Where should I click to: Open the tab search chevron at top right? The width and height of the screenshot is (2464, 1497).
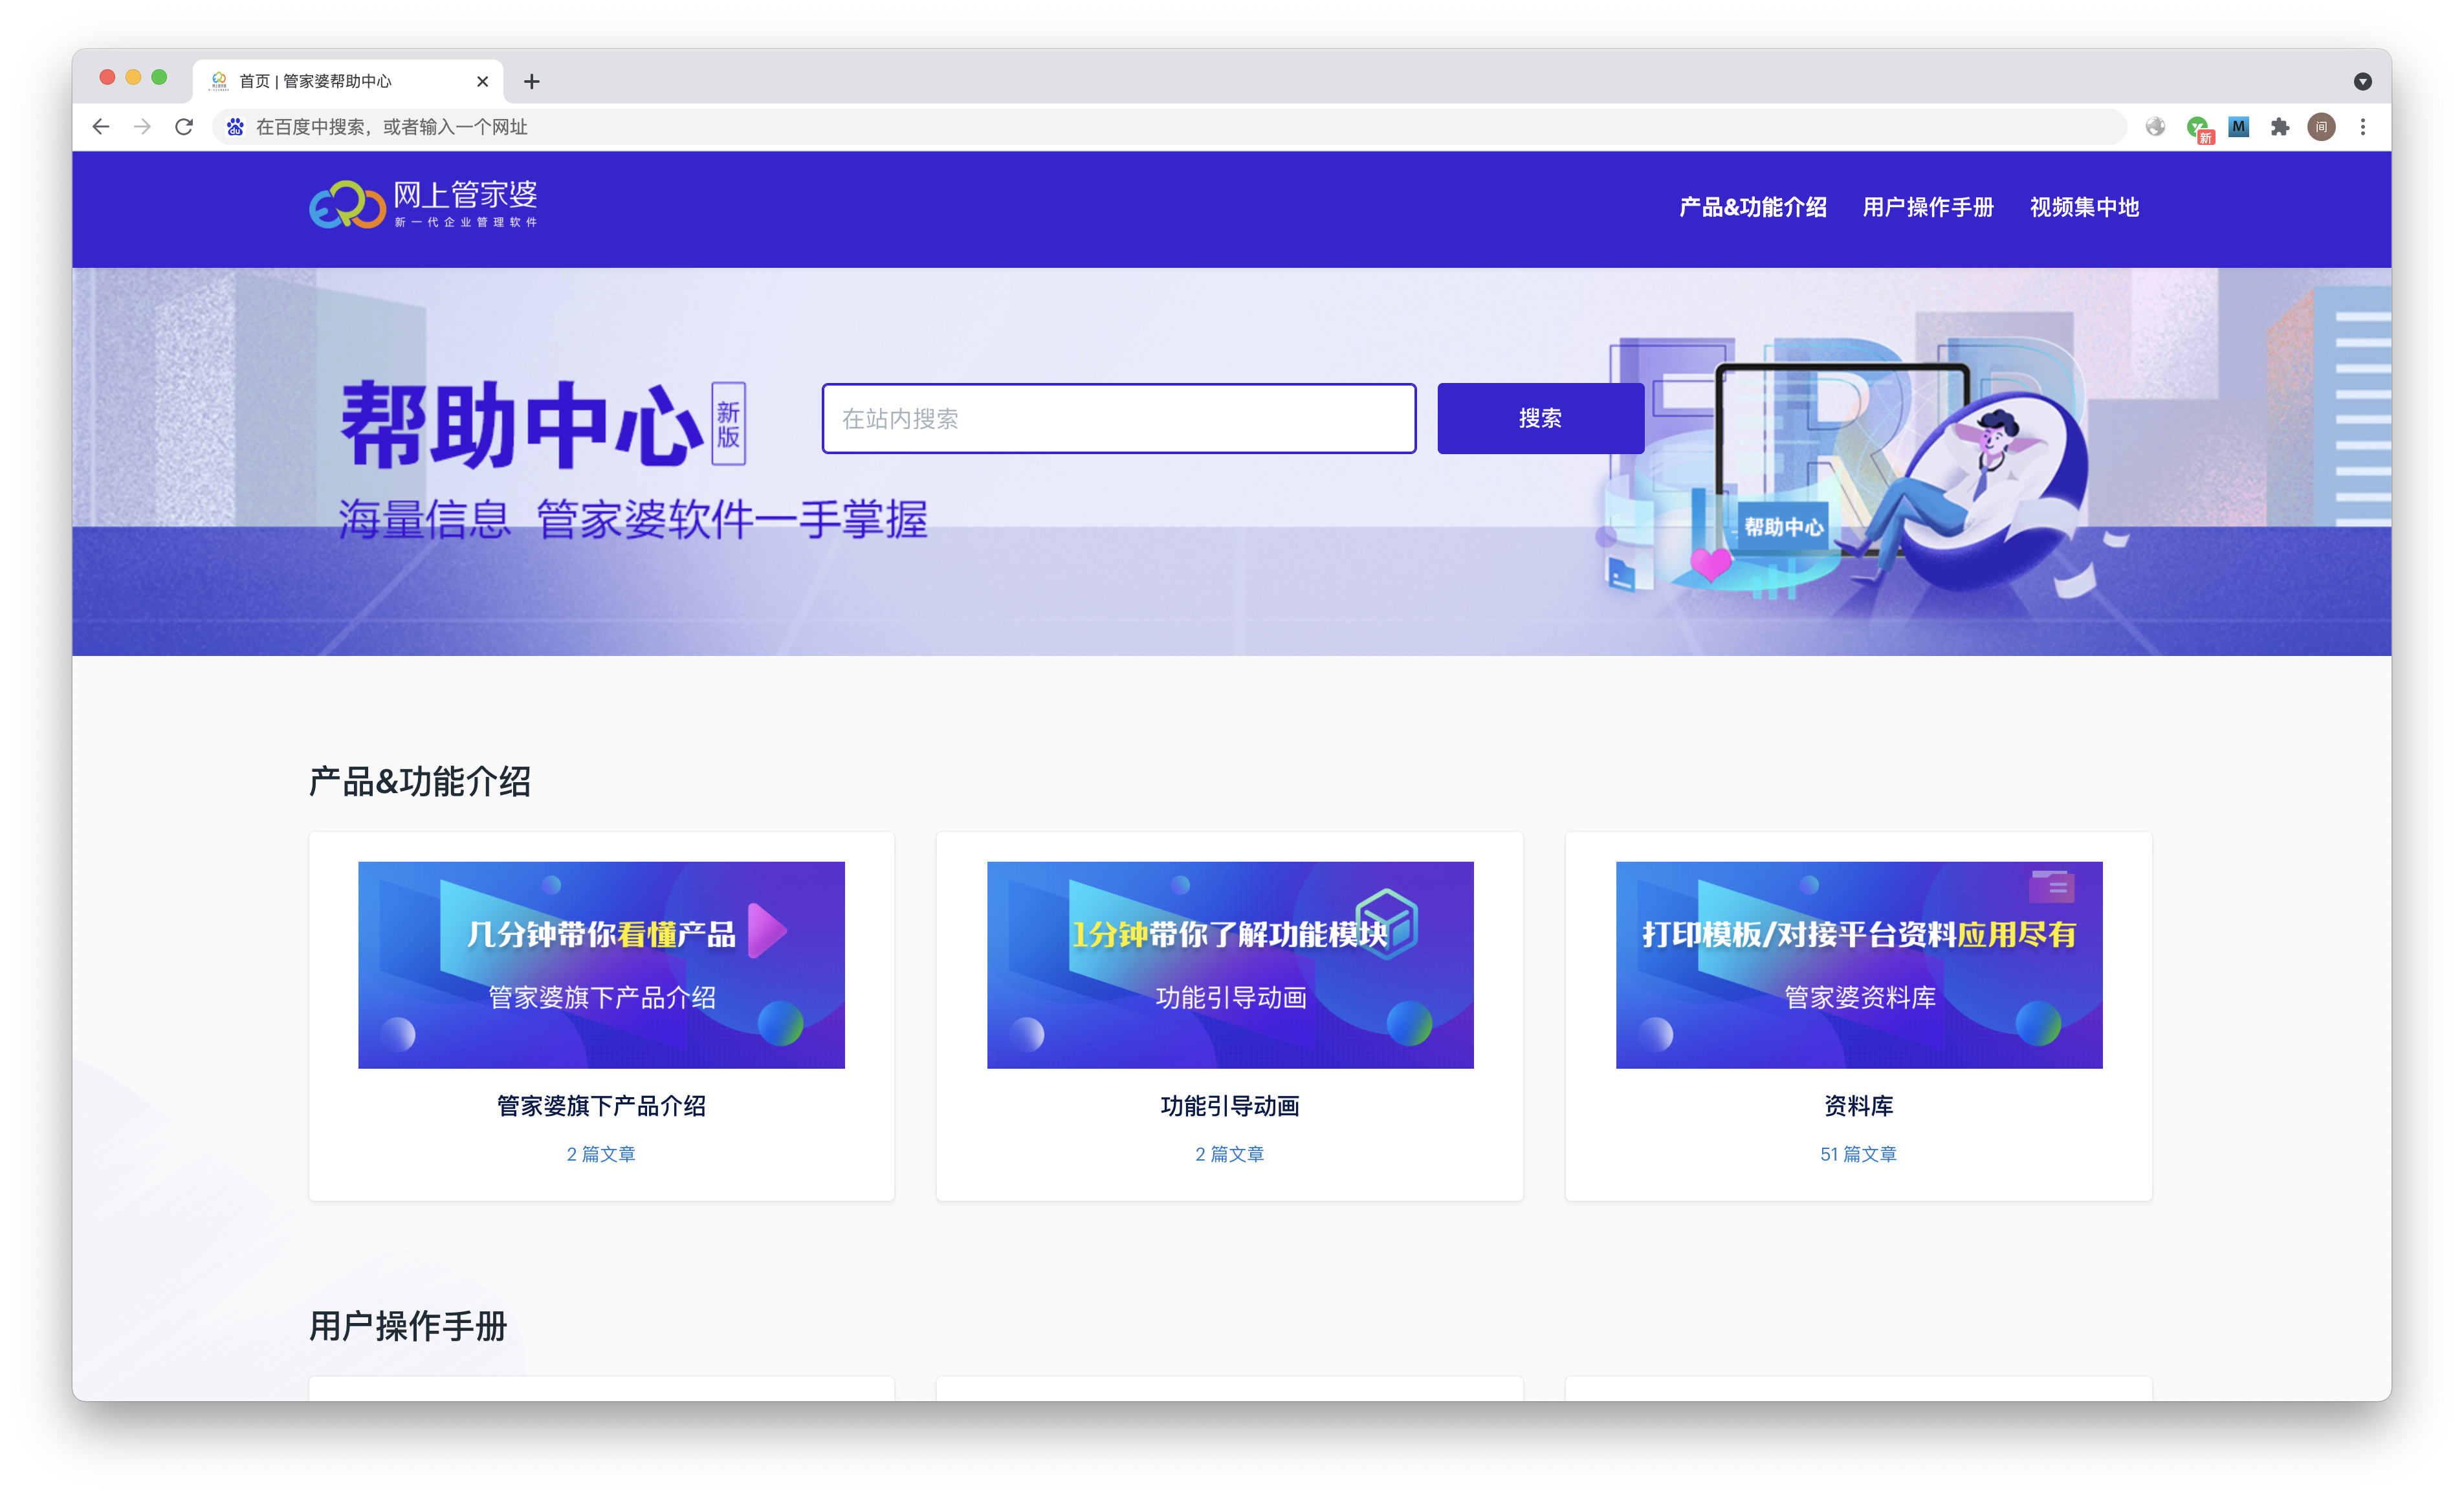point(2363,81)
